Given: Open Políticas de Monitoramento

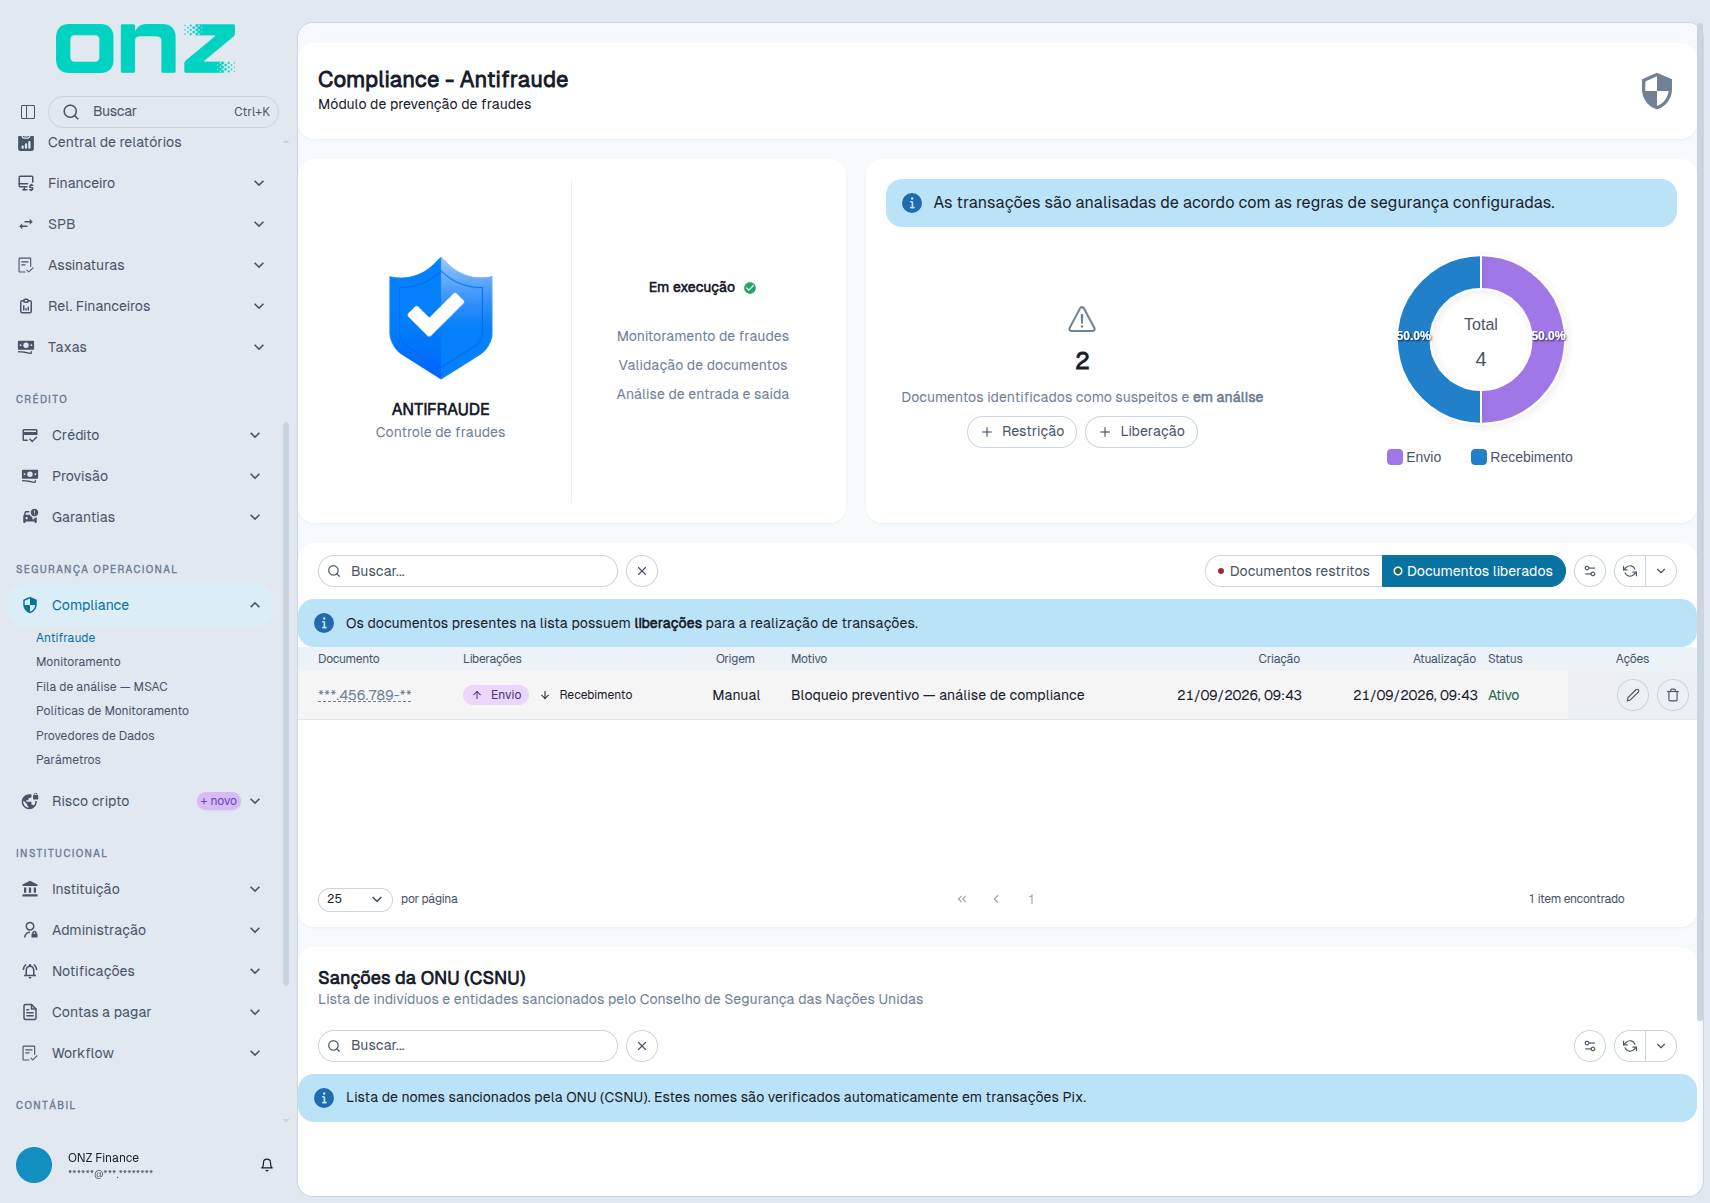Looking at the screenshot, I should pyautogui.click(x=112, y=711).
